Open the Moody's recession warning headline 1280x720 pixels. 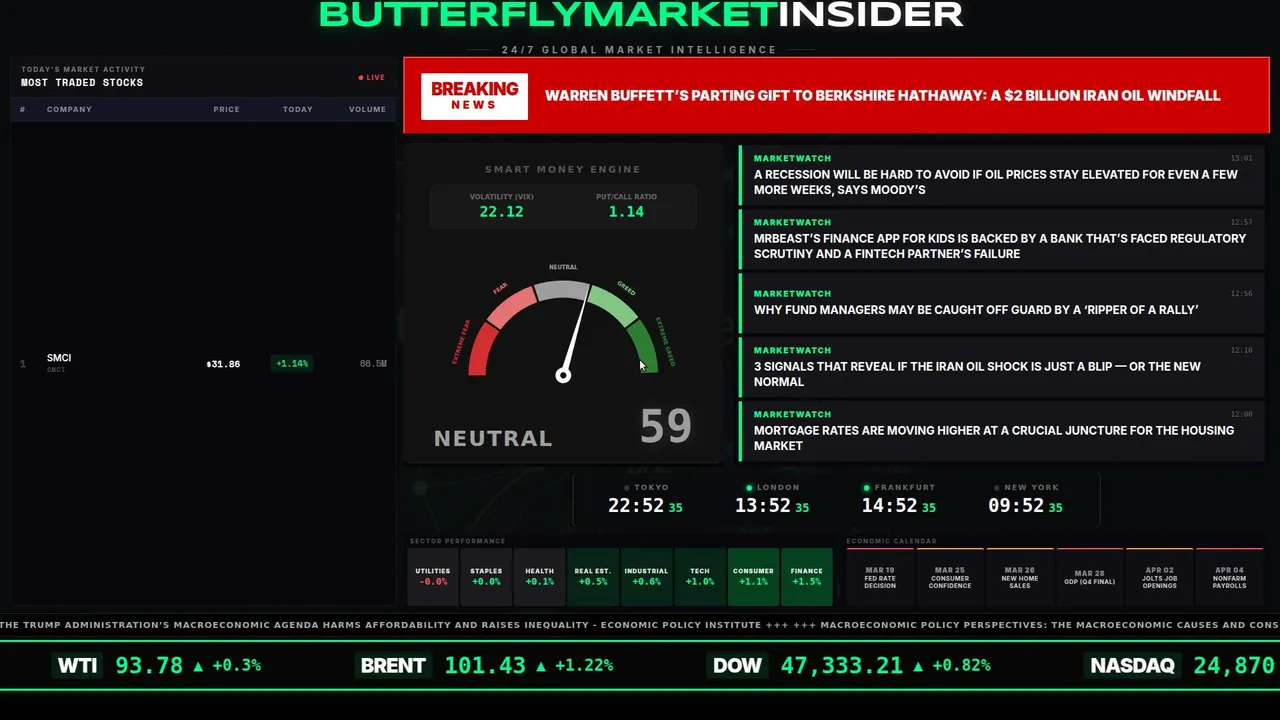click(1002, 175)
